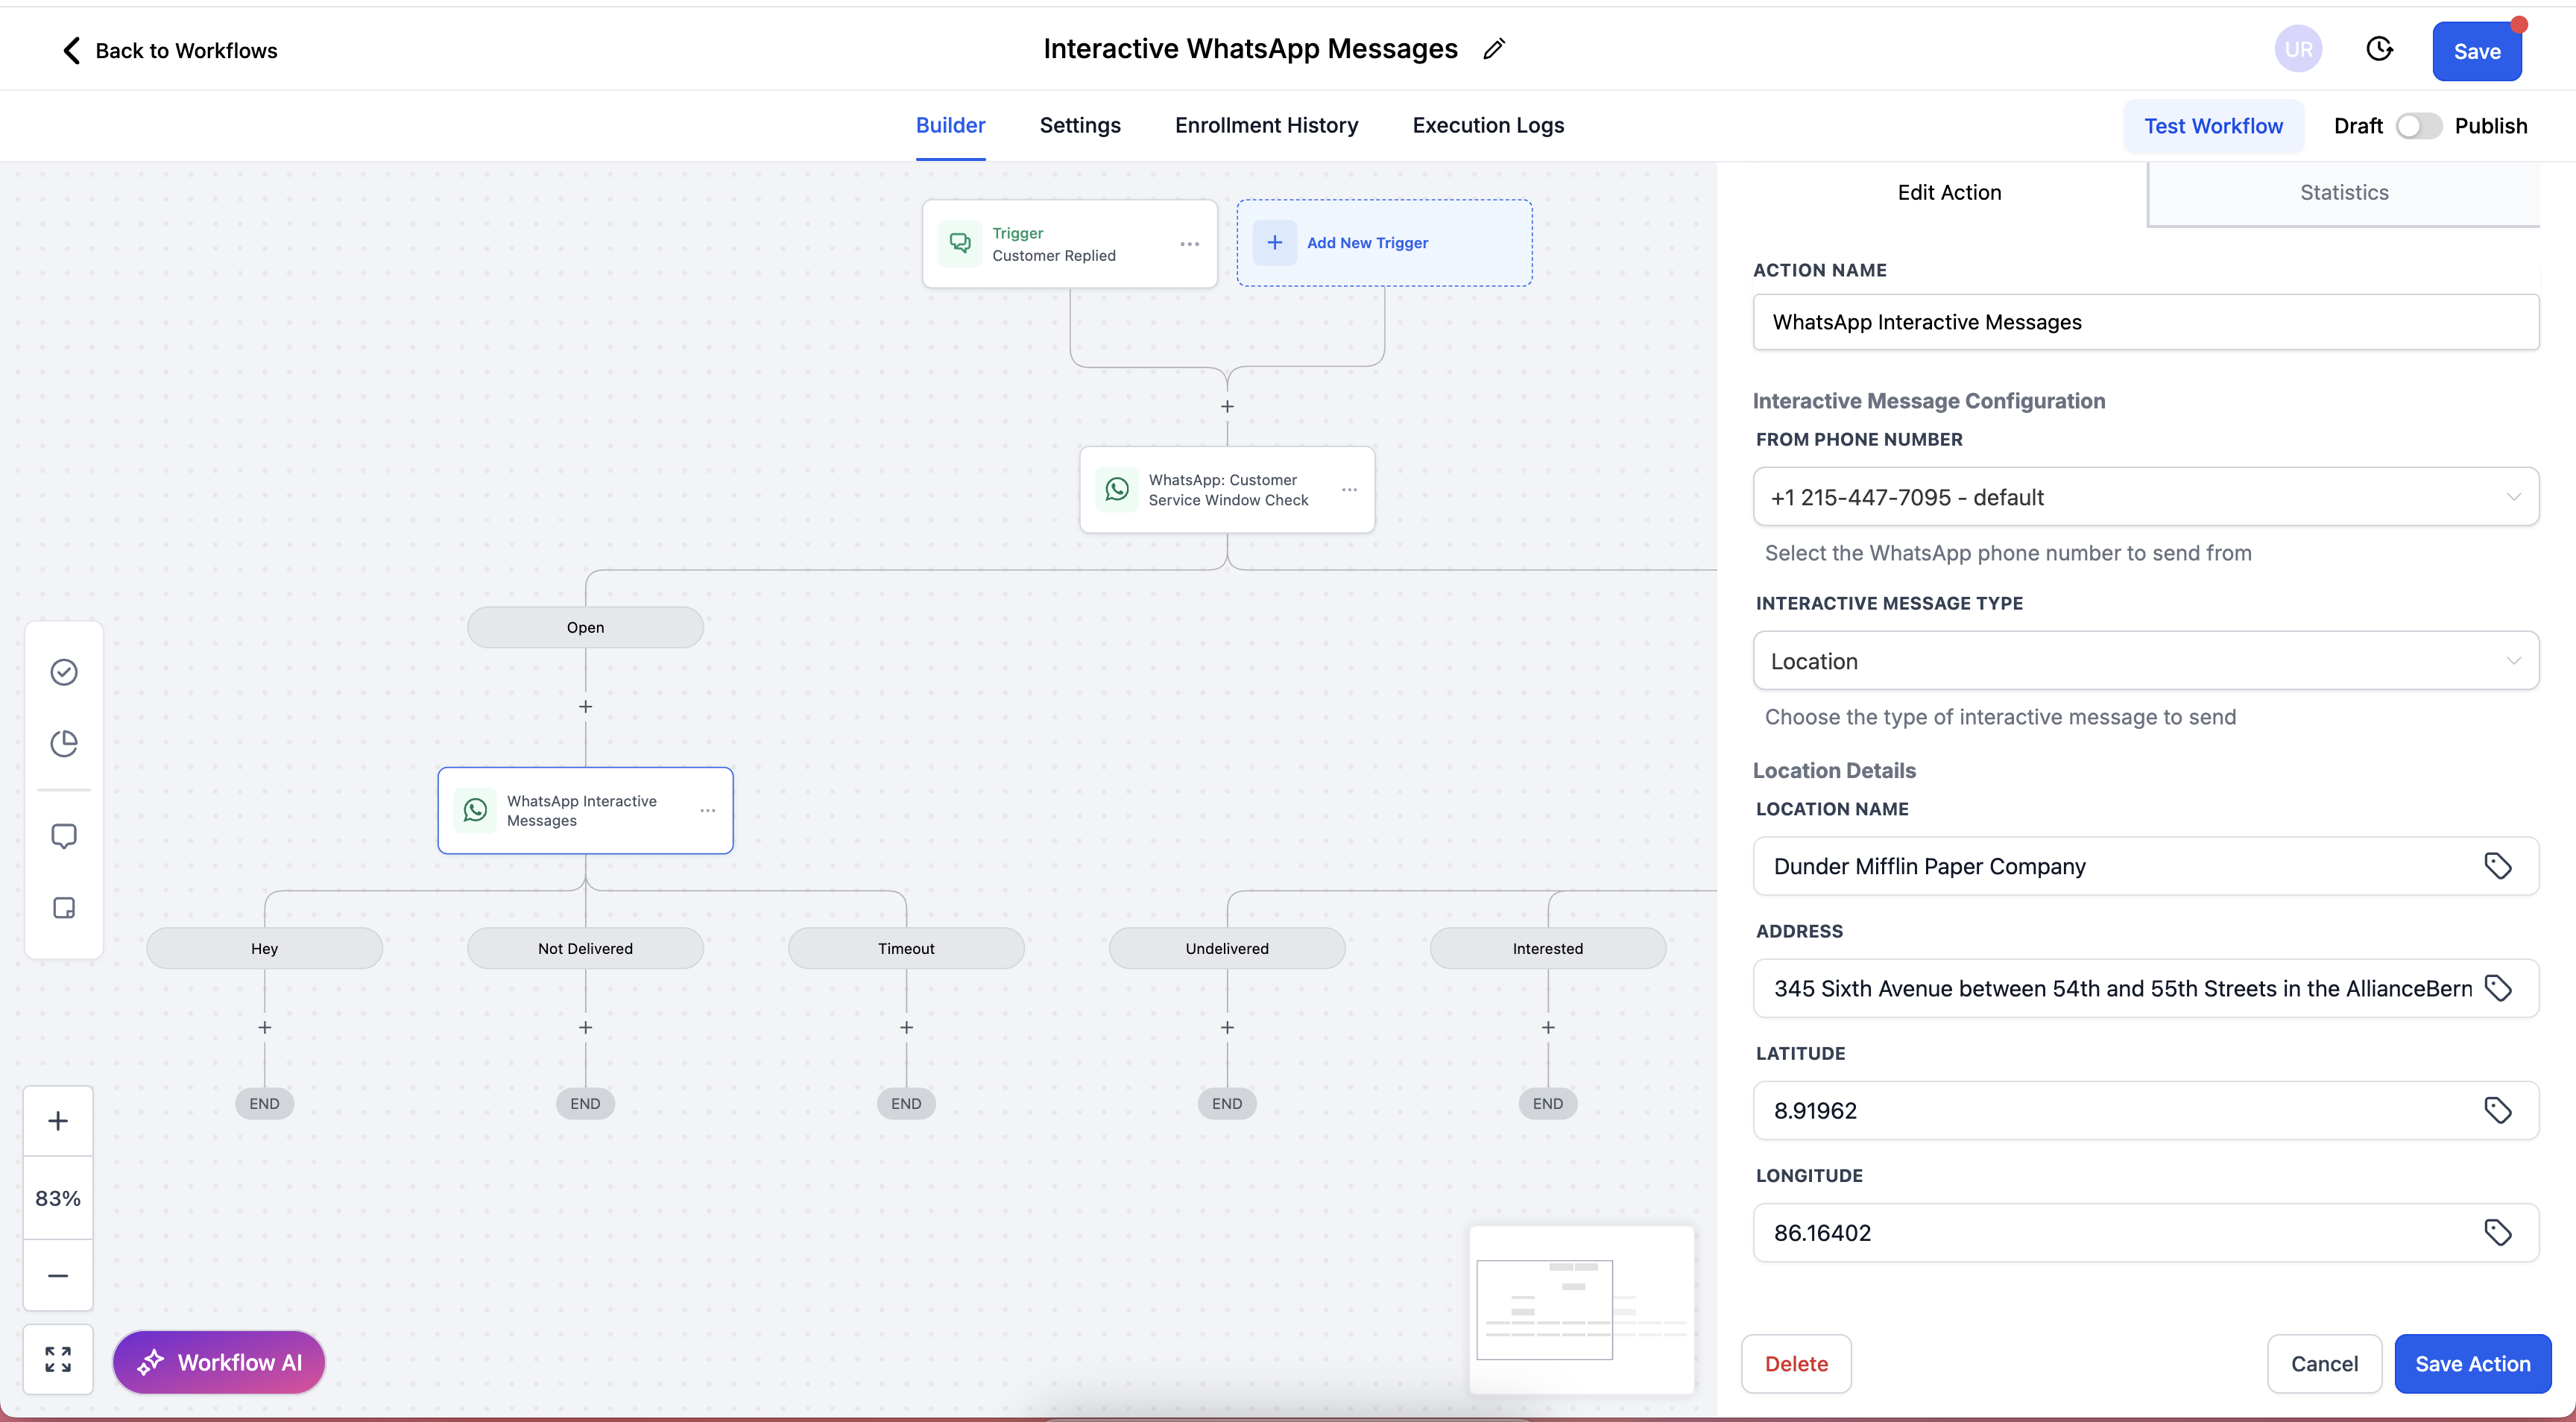
Task: Click the Location Name input field
Action: pyautogui.click(x=2120, y=866)
